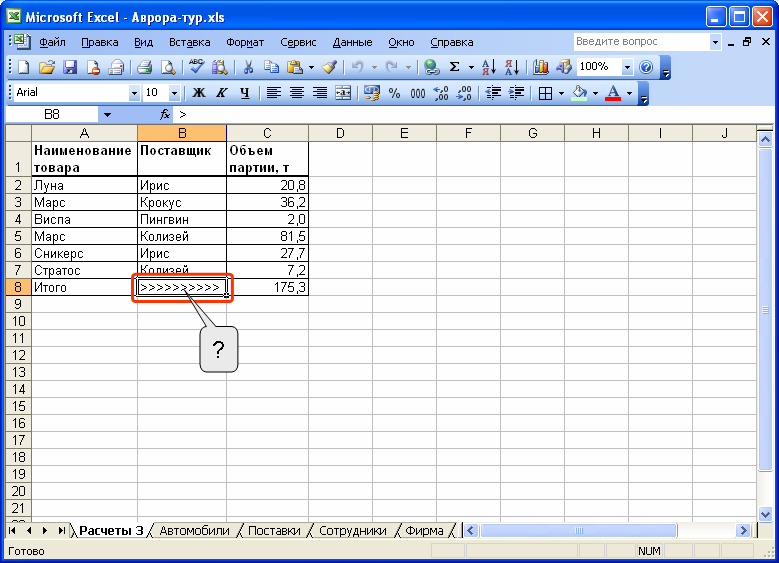Insert hyperlink with the globe icon
Image resolution: width=779 pixels, height=563 pixels.
[431, 67]
